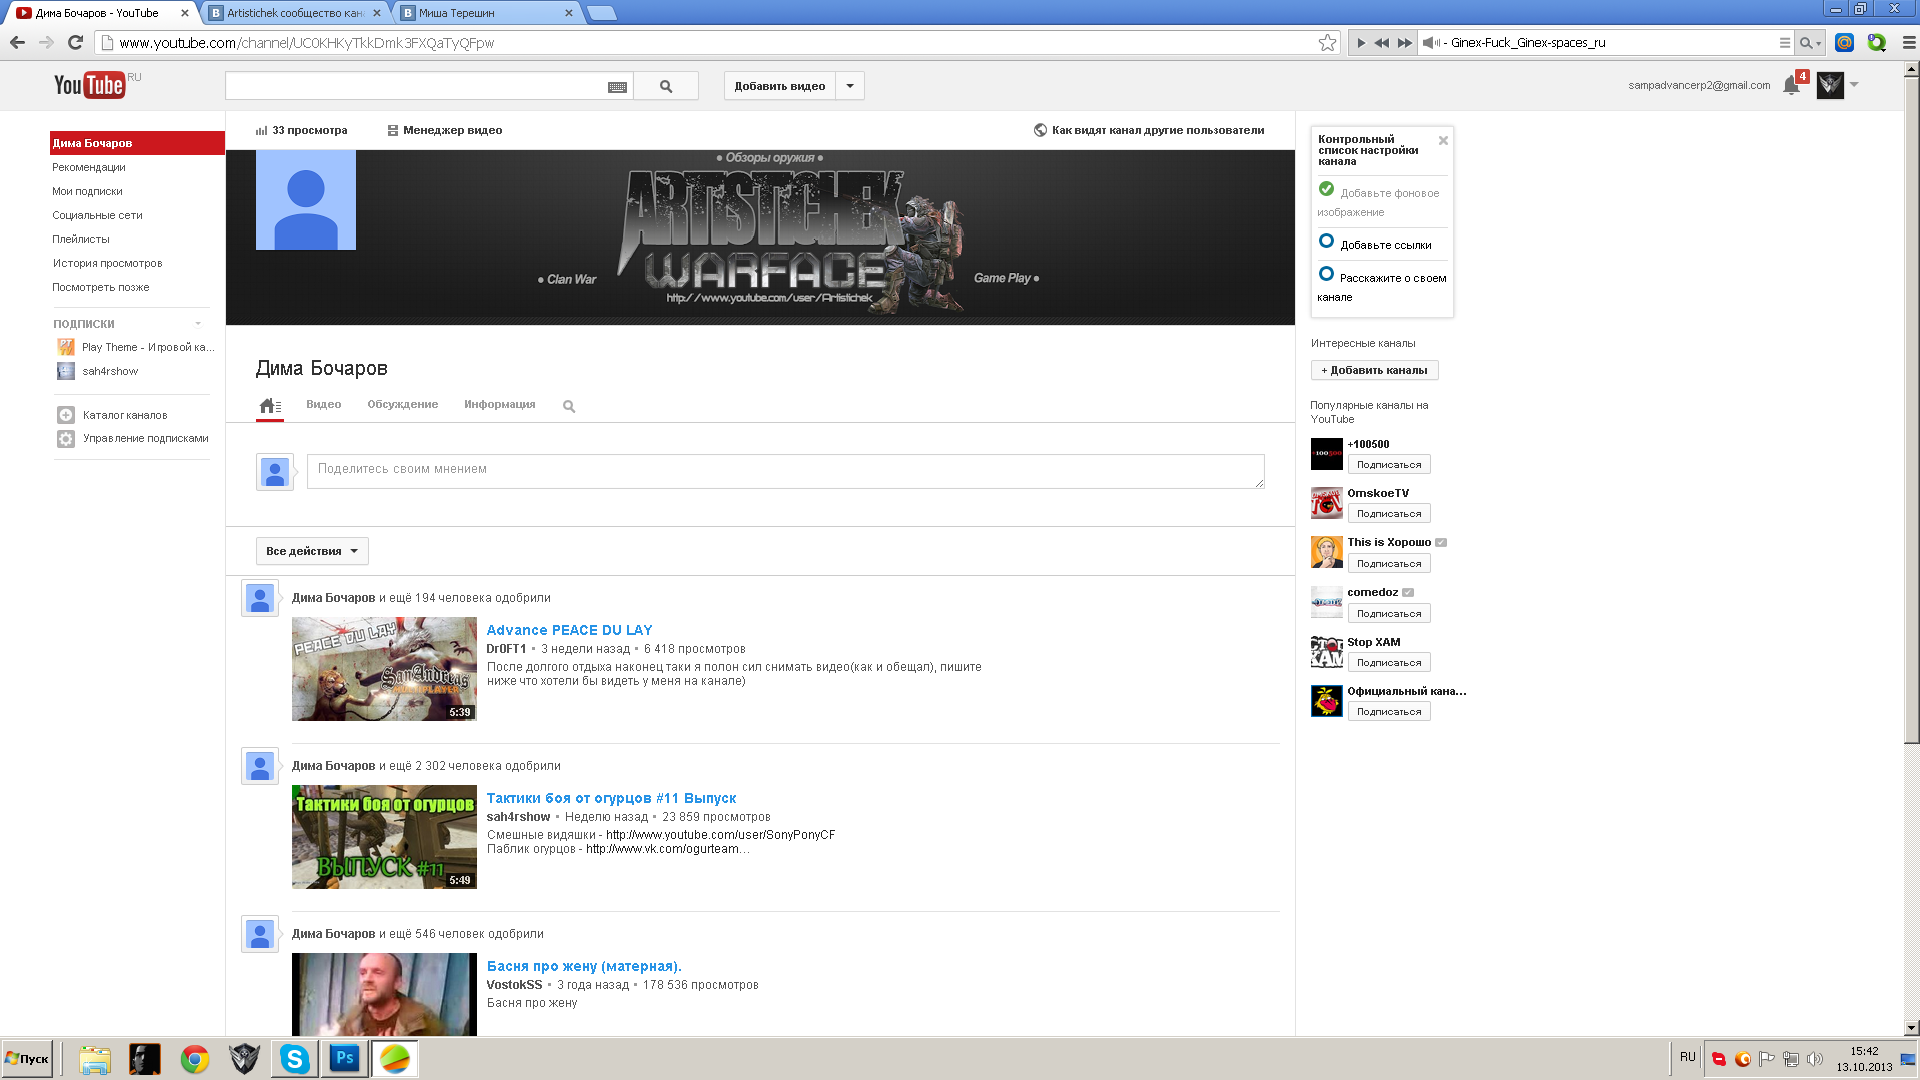Screen dimensions: 1920x1080
Task: Click the channel home tab icon
Action: tap(270, 405)
